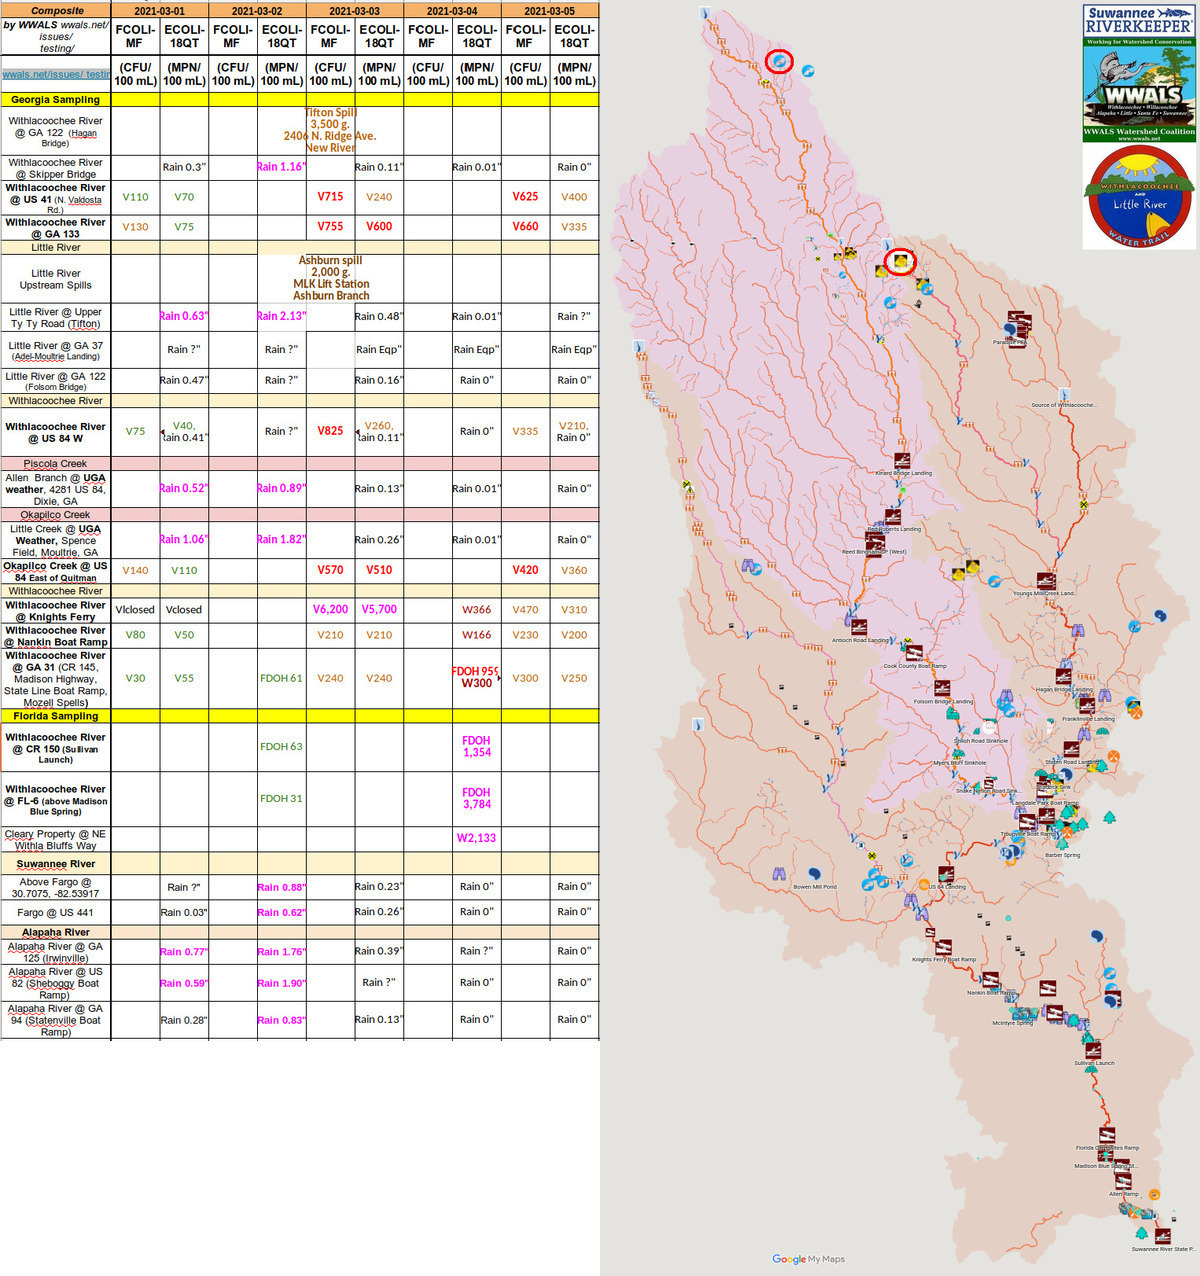The height and width of the screenshot is (1276, 1200).
Task: Click the Rain 2.13" cell for Upper Ty Ty Road
Action: (282, 316)
